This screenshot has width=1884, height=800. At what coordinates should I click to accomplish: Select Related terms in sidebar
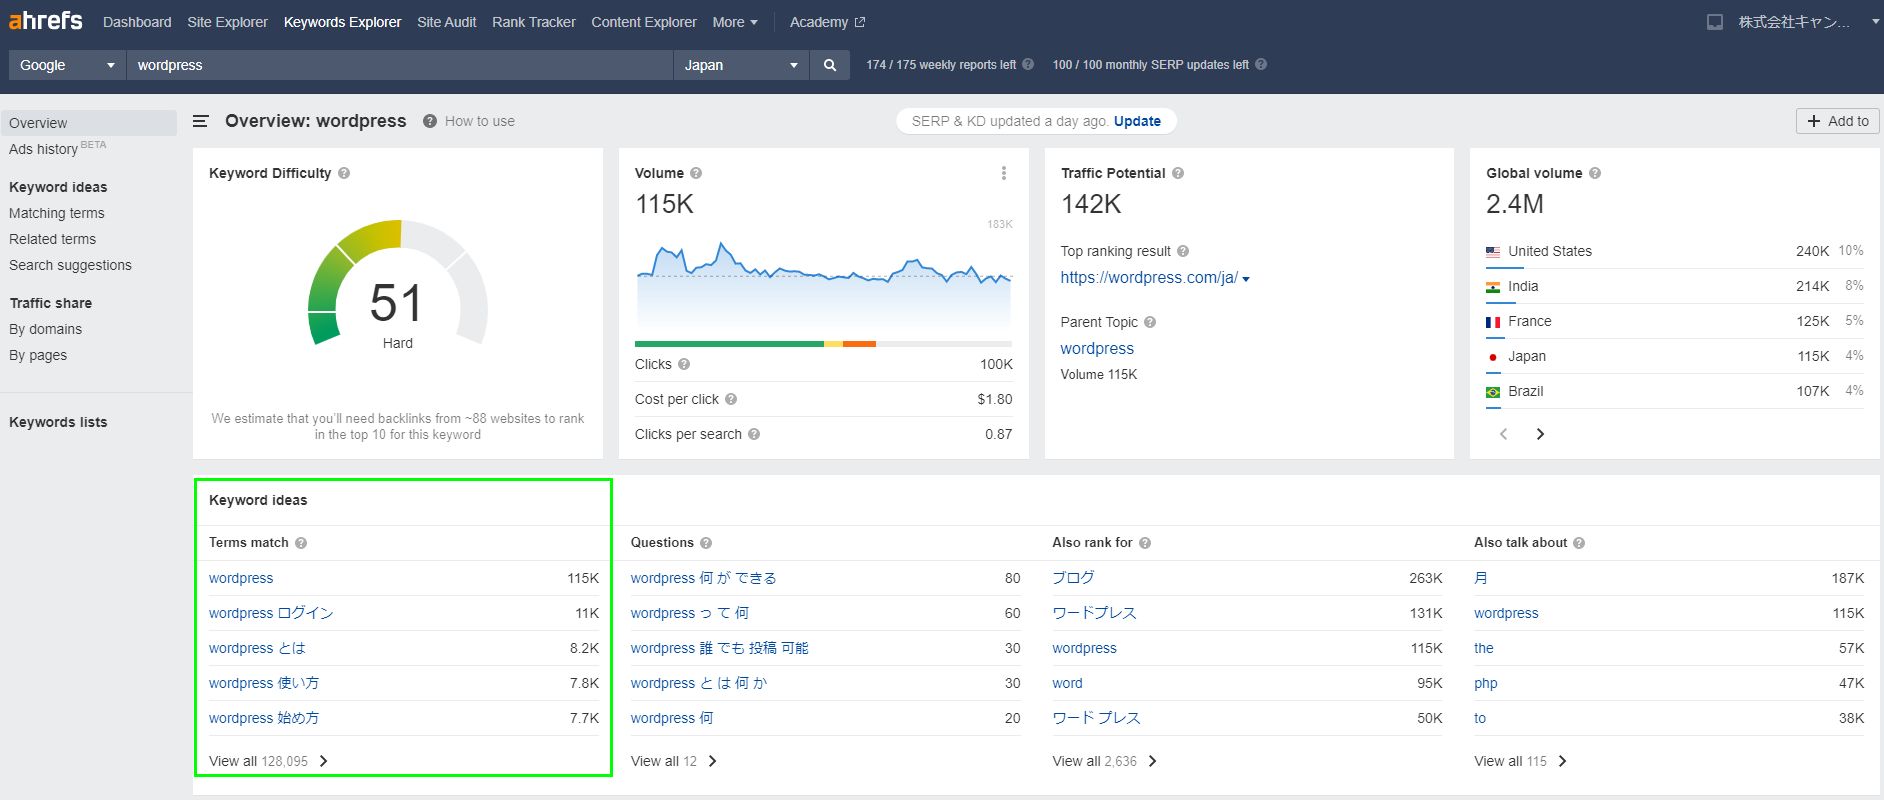pos(52,239)
